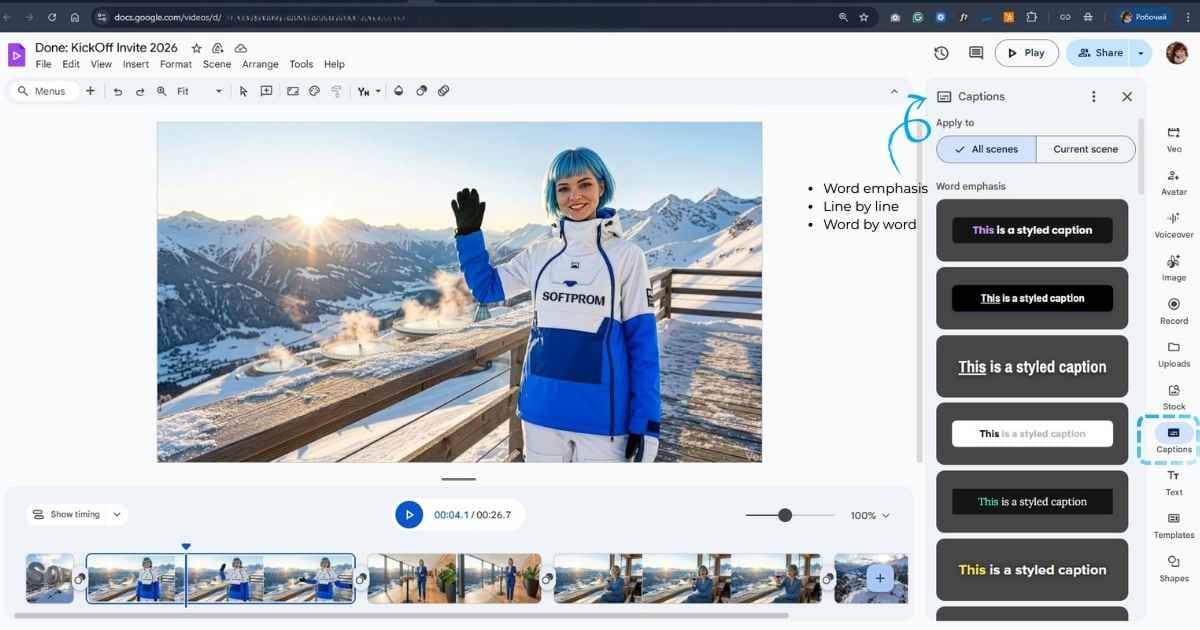The width and height of the screenshot is (1200, 630).
Task: Apply captions to All scenes
Action: [x=985, y=148]
